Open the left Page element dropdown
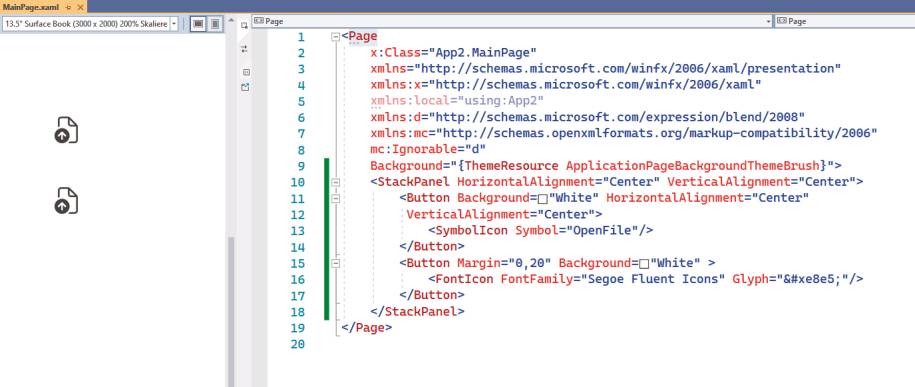 click(x=512, y=21)
